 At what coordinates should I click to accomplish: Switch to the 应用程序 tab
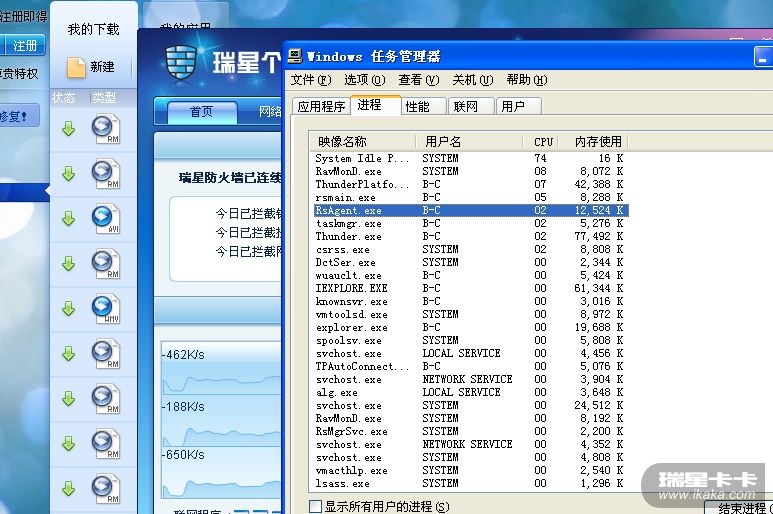(x=321, y=106)
